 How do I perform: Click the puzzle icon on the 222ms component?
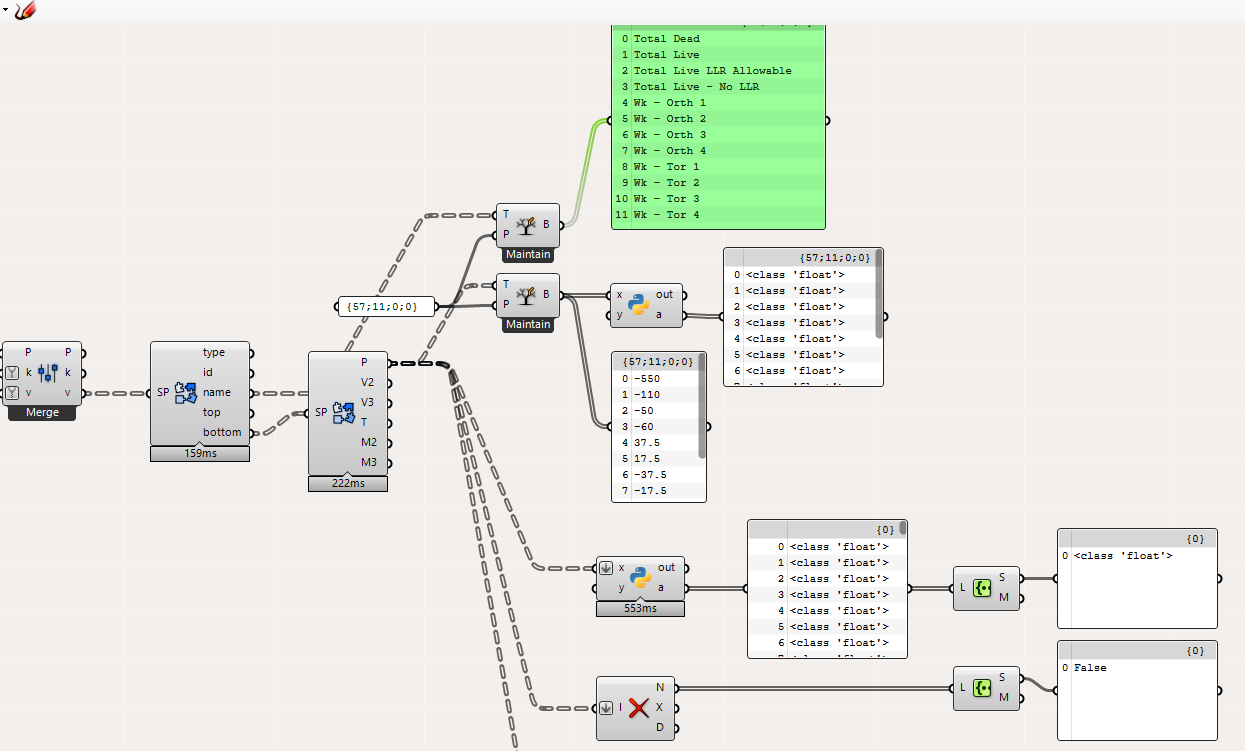click(x=343, y=412)
